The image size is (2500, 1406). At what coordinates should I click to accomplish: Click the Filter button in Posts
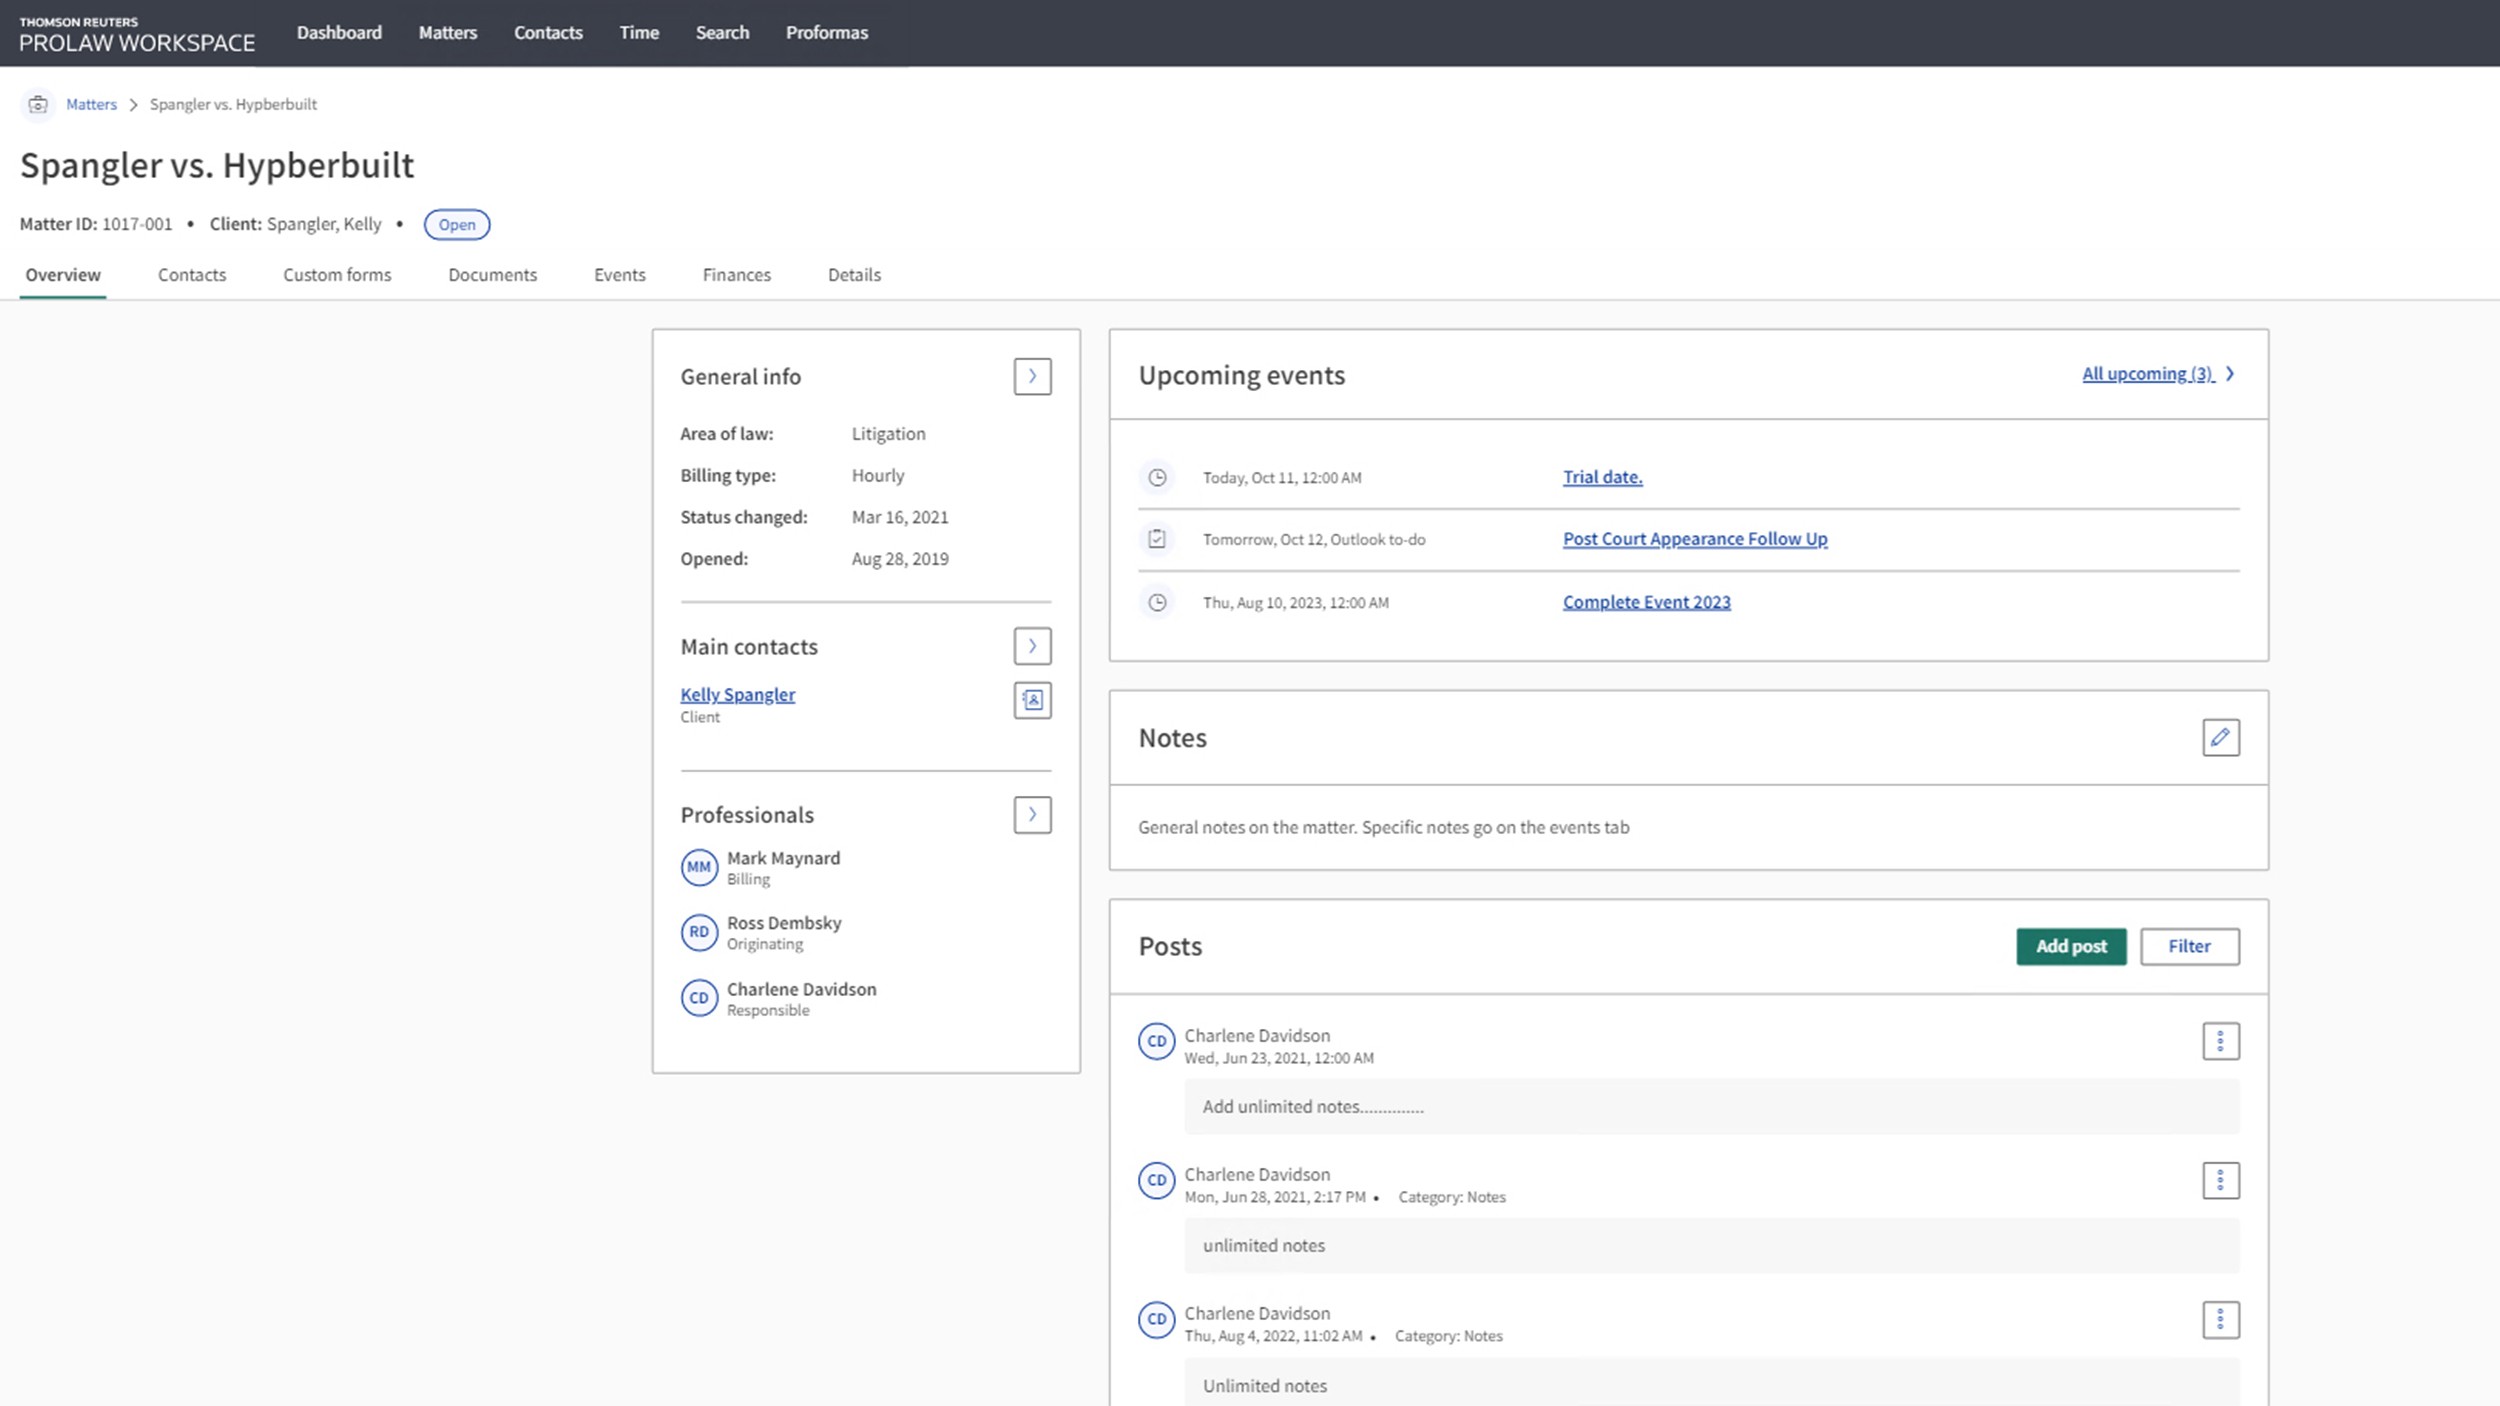click(2189, 946)
